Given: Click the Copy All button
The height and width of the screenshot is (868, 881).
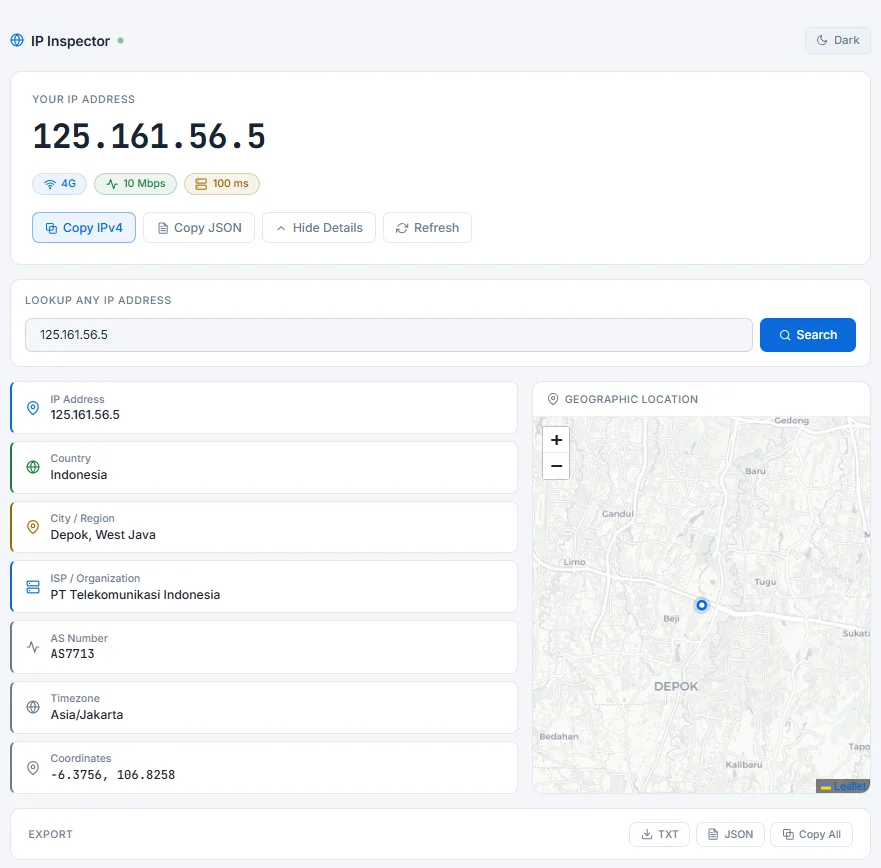Looking at the screenshot, I should click(x=811, y=834).
